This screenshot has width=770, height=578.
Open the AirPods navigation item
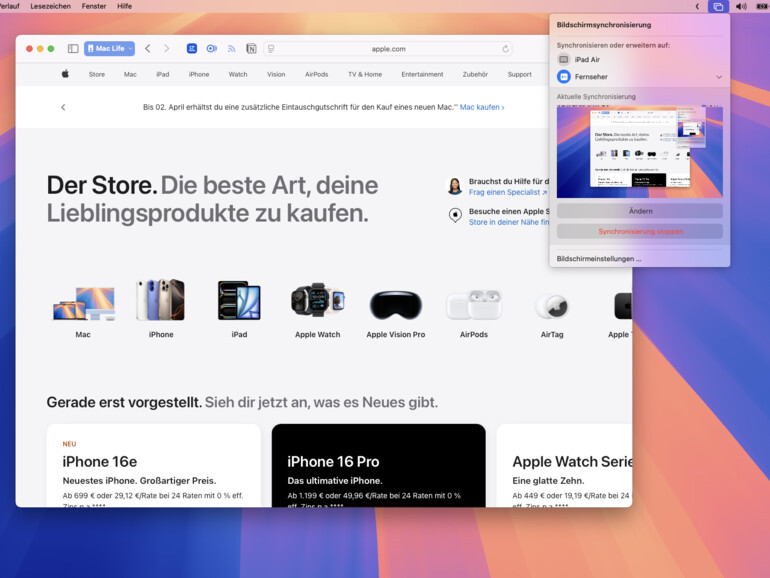316,74
